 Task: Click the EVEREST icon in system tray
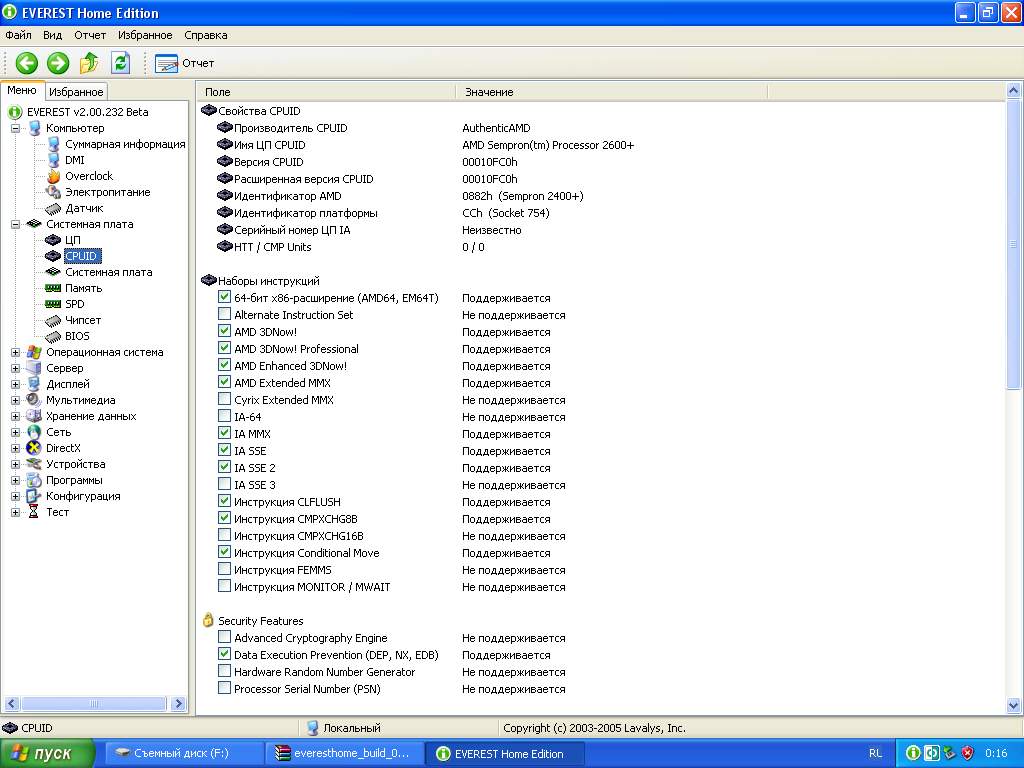tap(913, 753)
